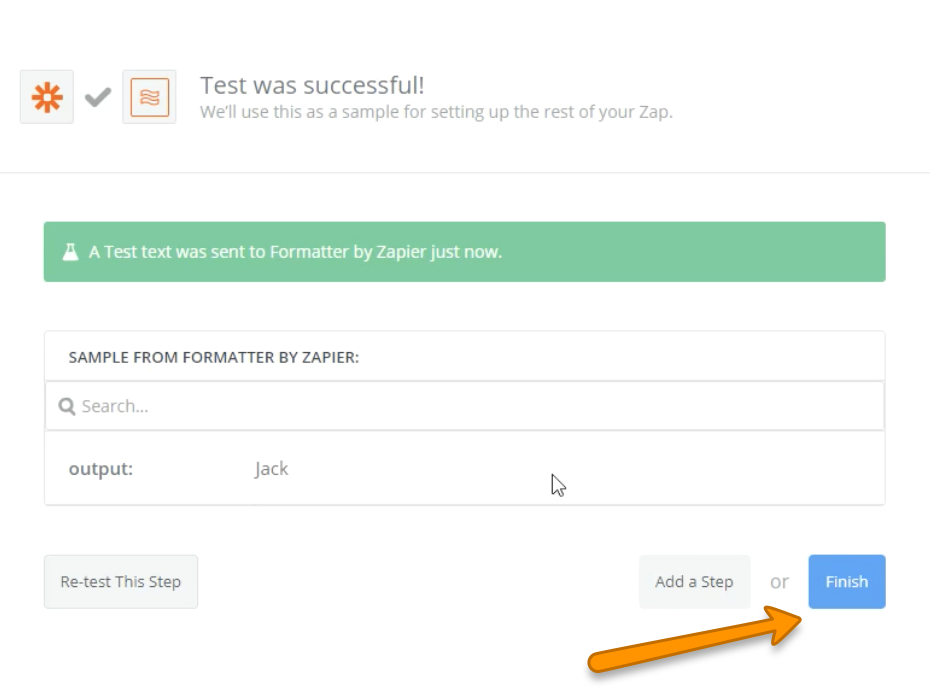Click the flask icon in green banner
Image resolution: width=930 pixels, height=698 pixels.
click(70, 252)
